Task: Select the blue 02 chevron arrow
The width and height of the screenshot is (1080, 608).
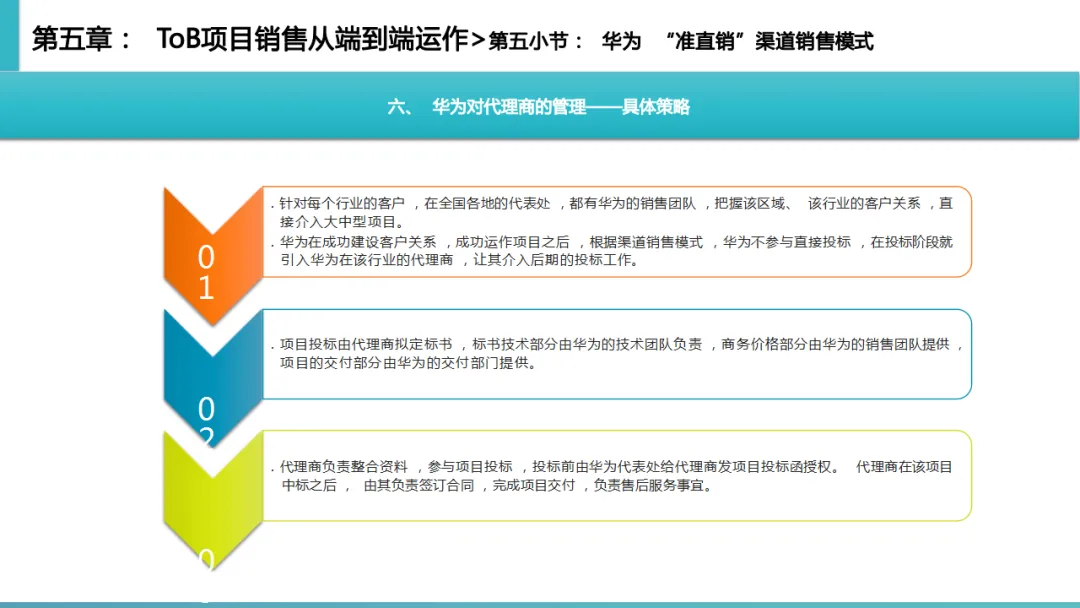Action: tap(213, 377)
